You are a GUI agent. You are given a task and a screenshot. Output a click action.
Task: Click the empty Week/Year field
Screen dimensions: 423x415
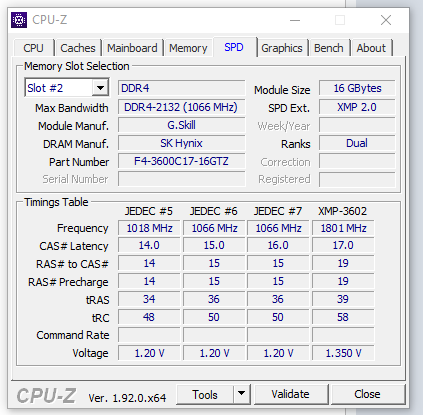pos(357,125)
